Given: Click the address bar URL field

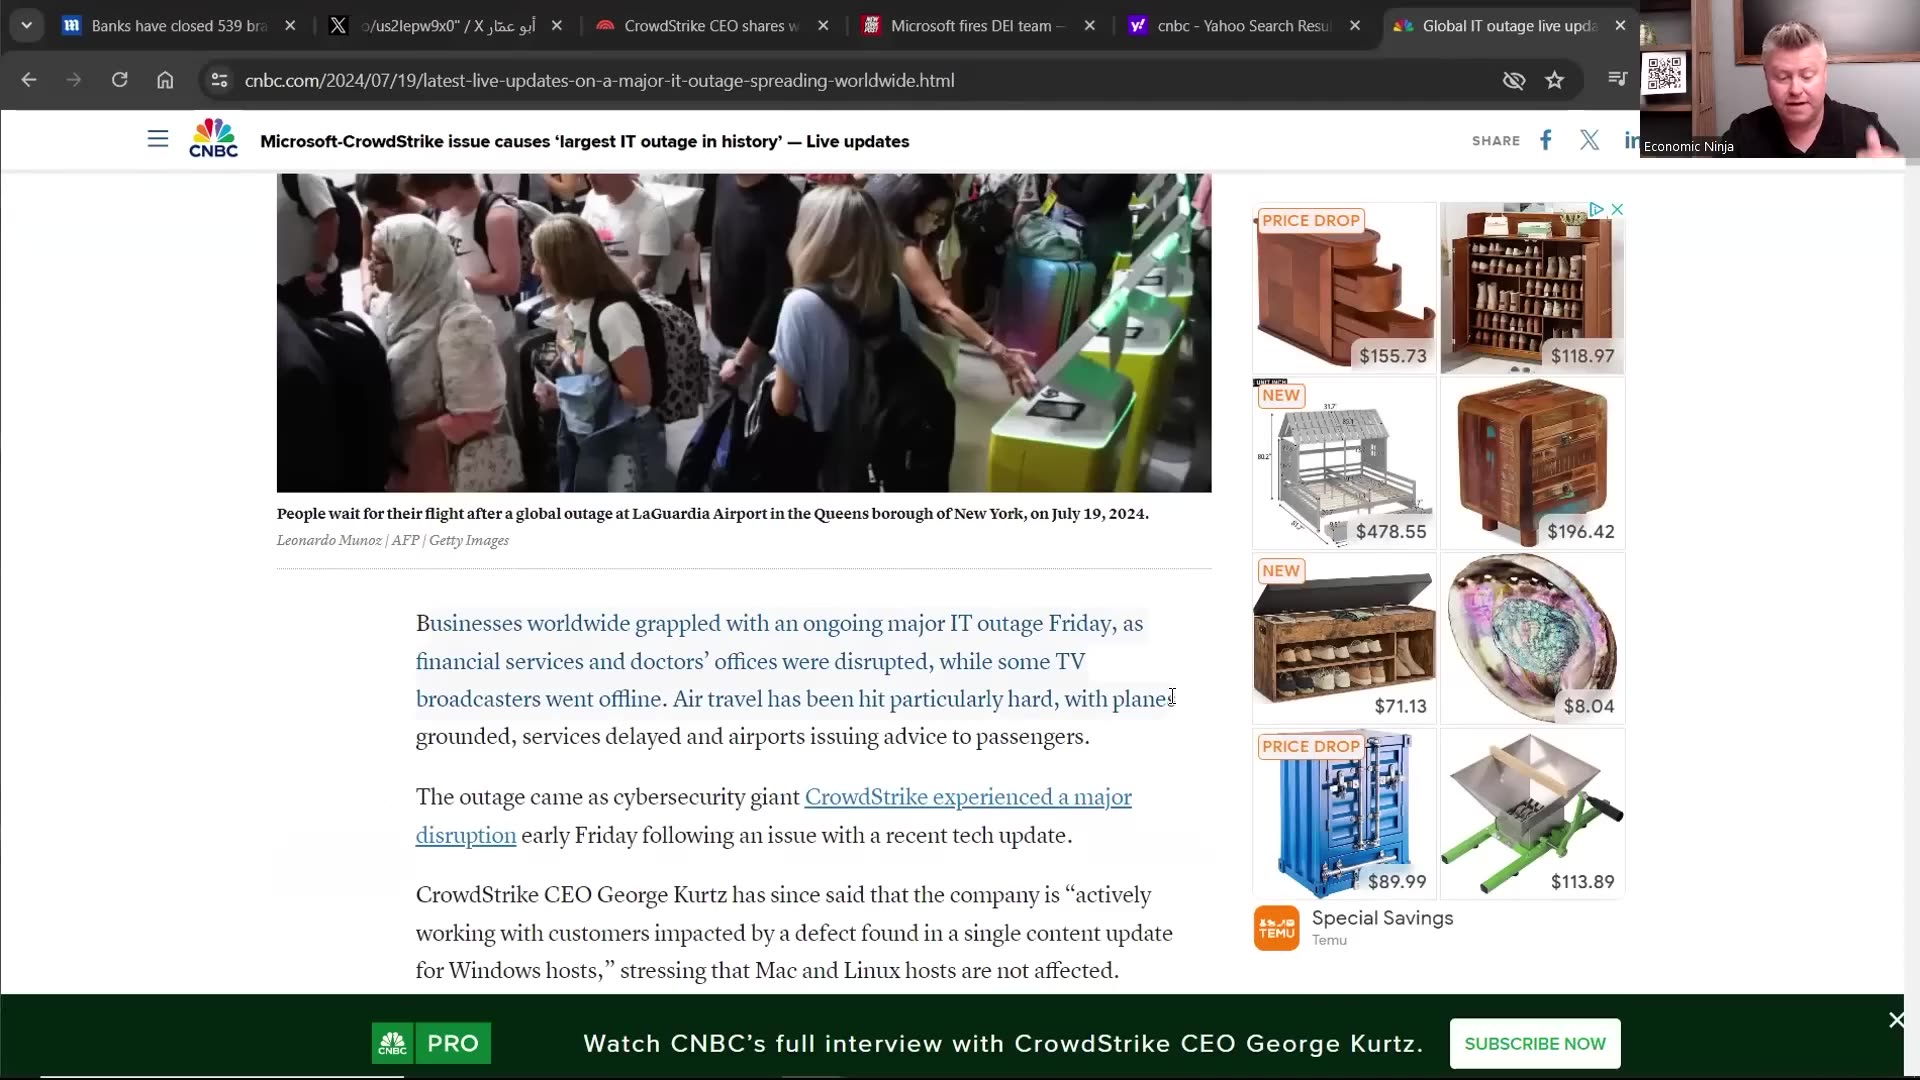Looking at the screenshot, I should pos(600,80).
